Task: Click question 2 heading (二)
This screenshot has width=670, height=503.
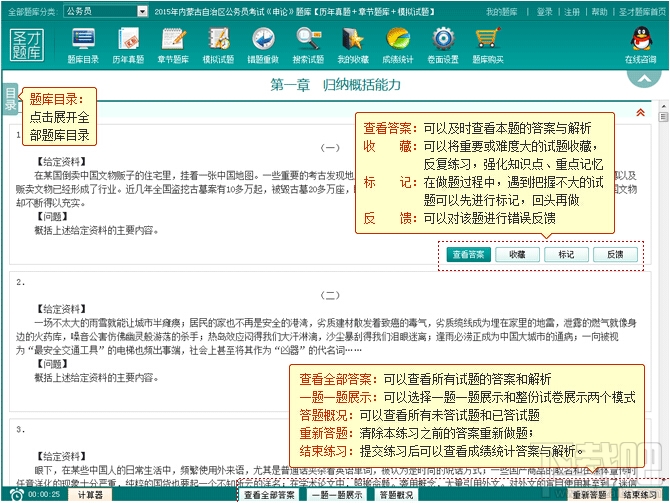Action: point(330,295)
